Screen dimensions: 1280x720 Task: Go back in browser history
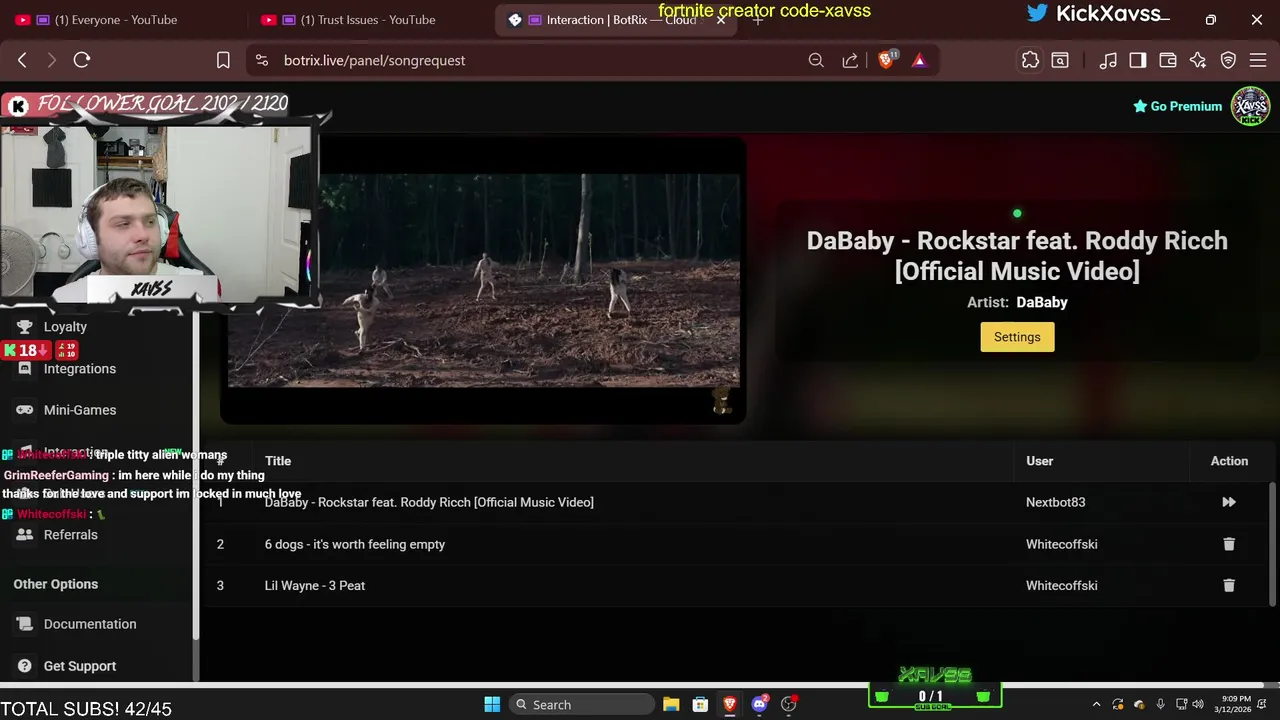coord(22,60)
